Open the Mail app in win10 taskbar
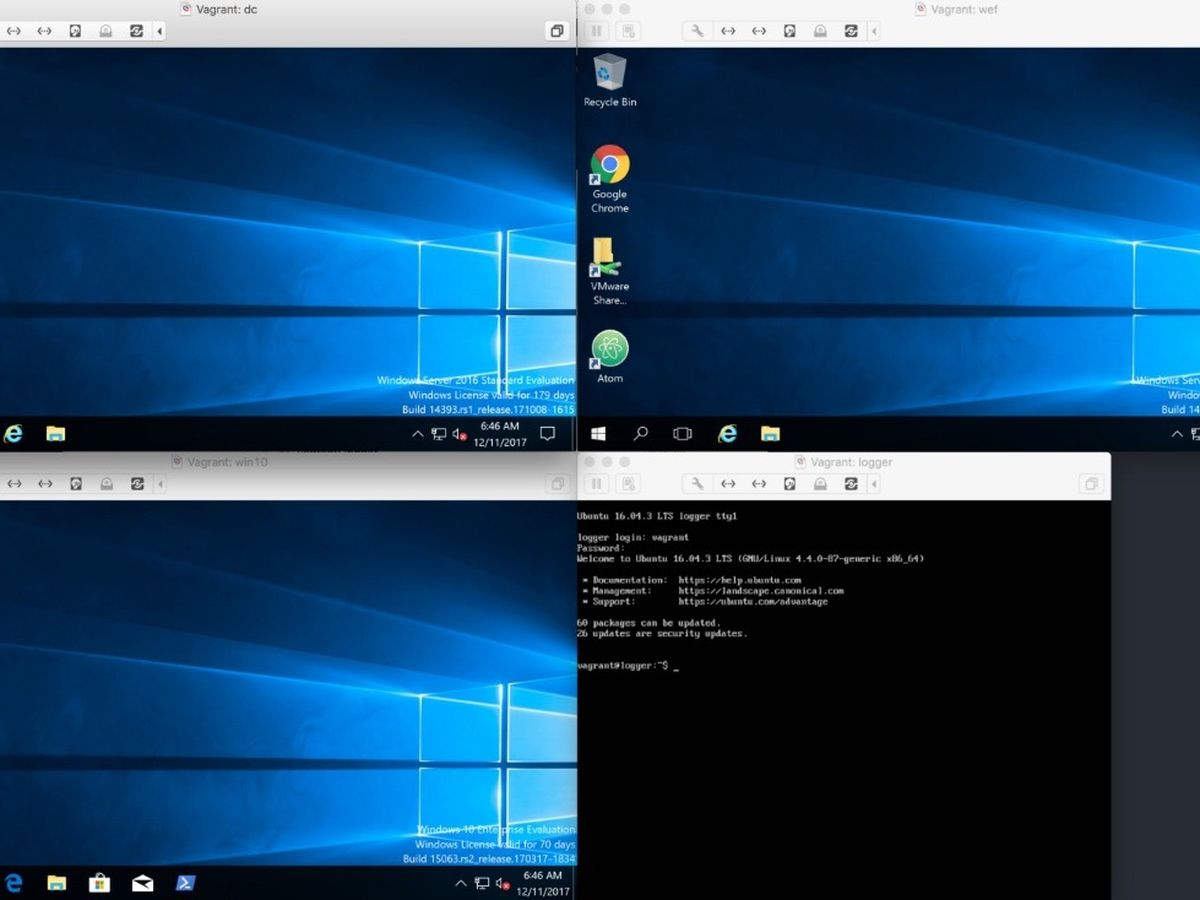 coord(142,883)
